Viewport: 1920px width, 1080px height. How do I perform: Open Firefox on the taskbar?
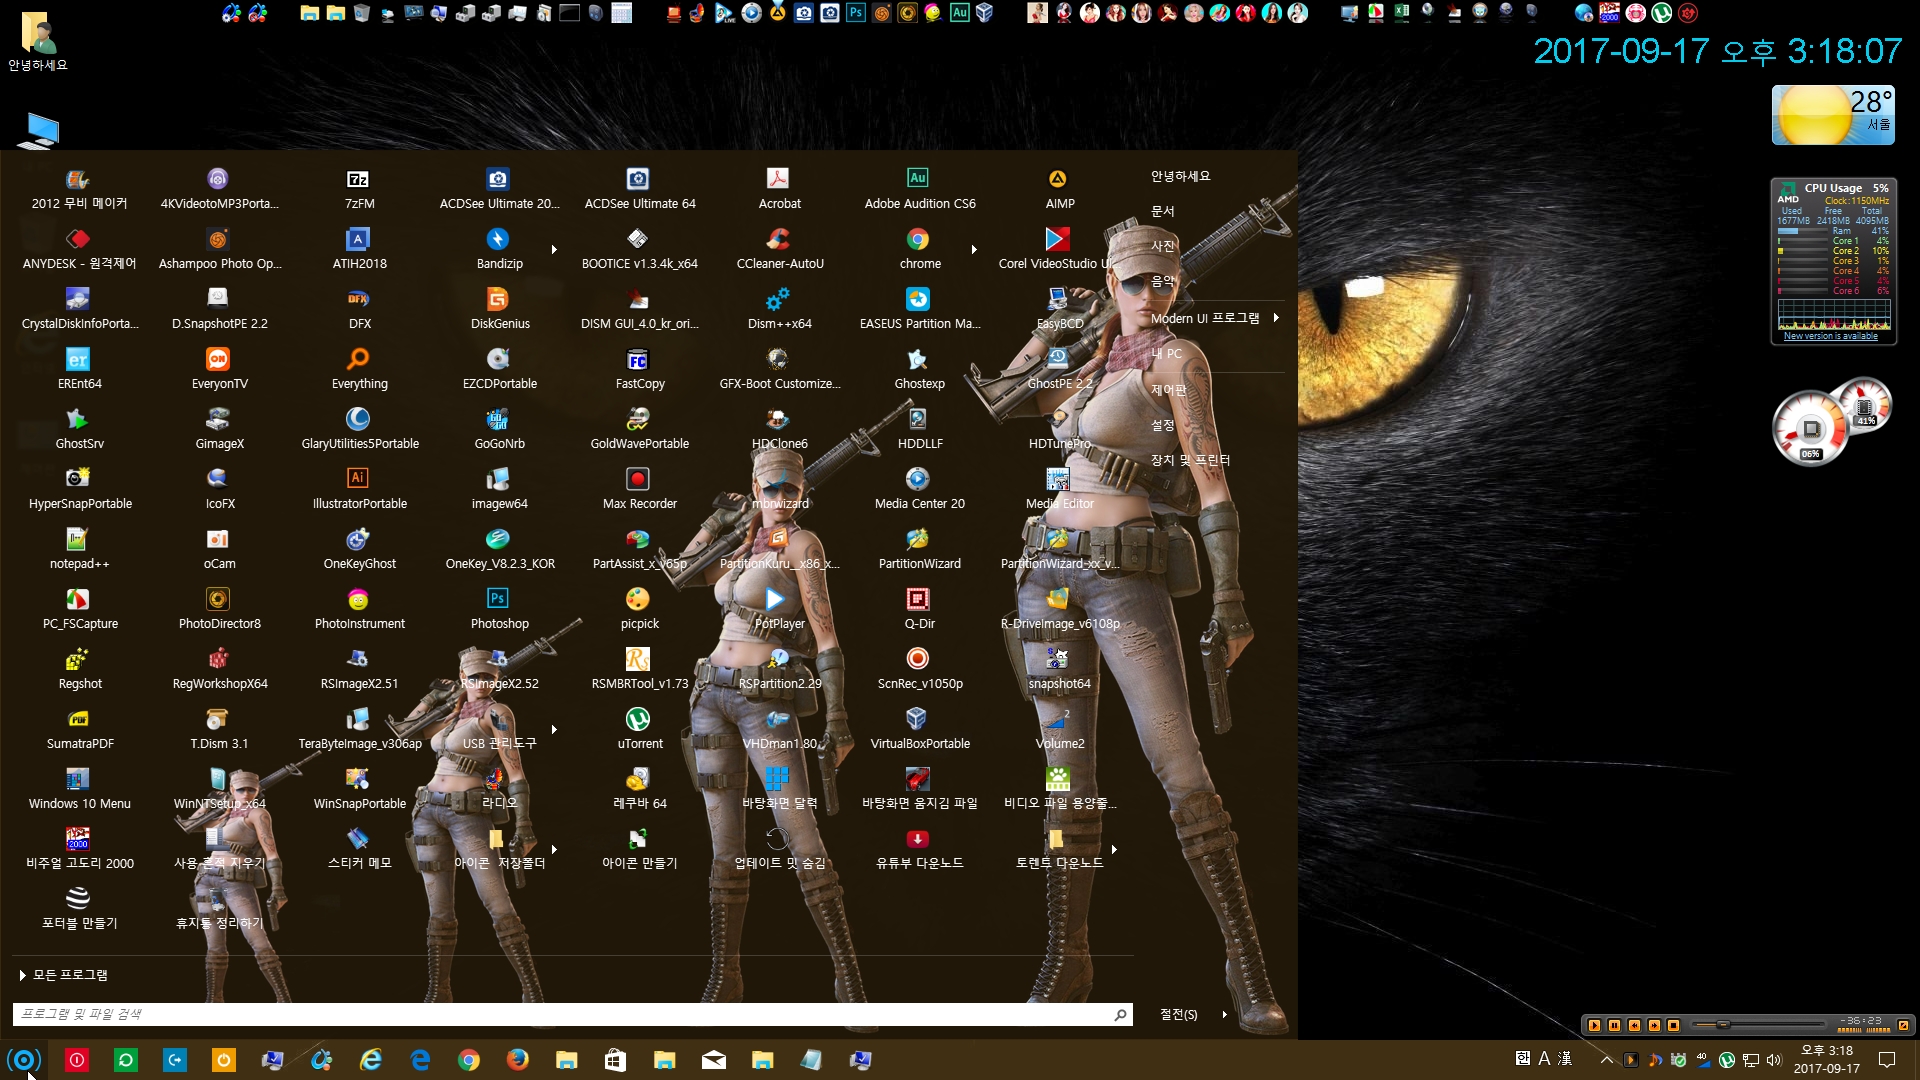(x=517, y=1060)
